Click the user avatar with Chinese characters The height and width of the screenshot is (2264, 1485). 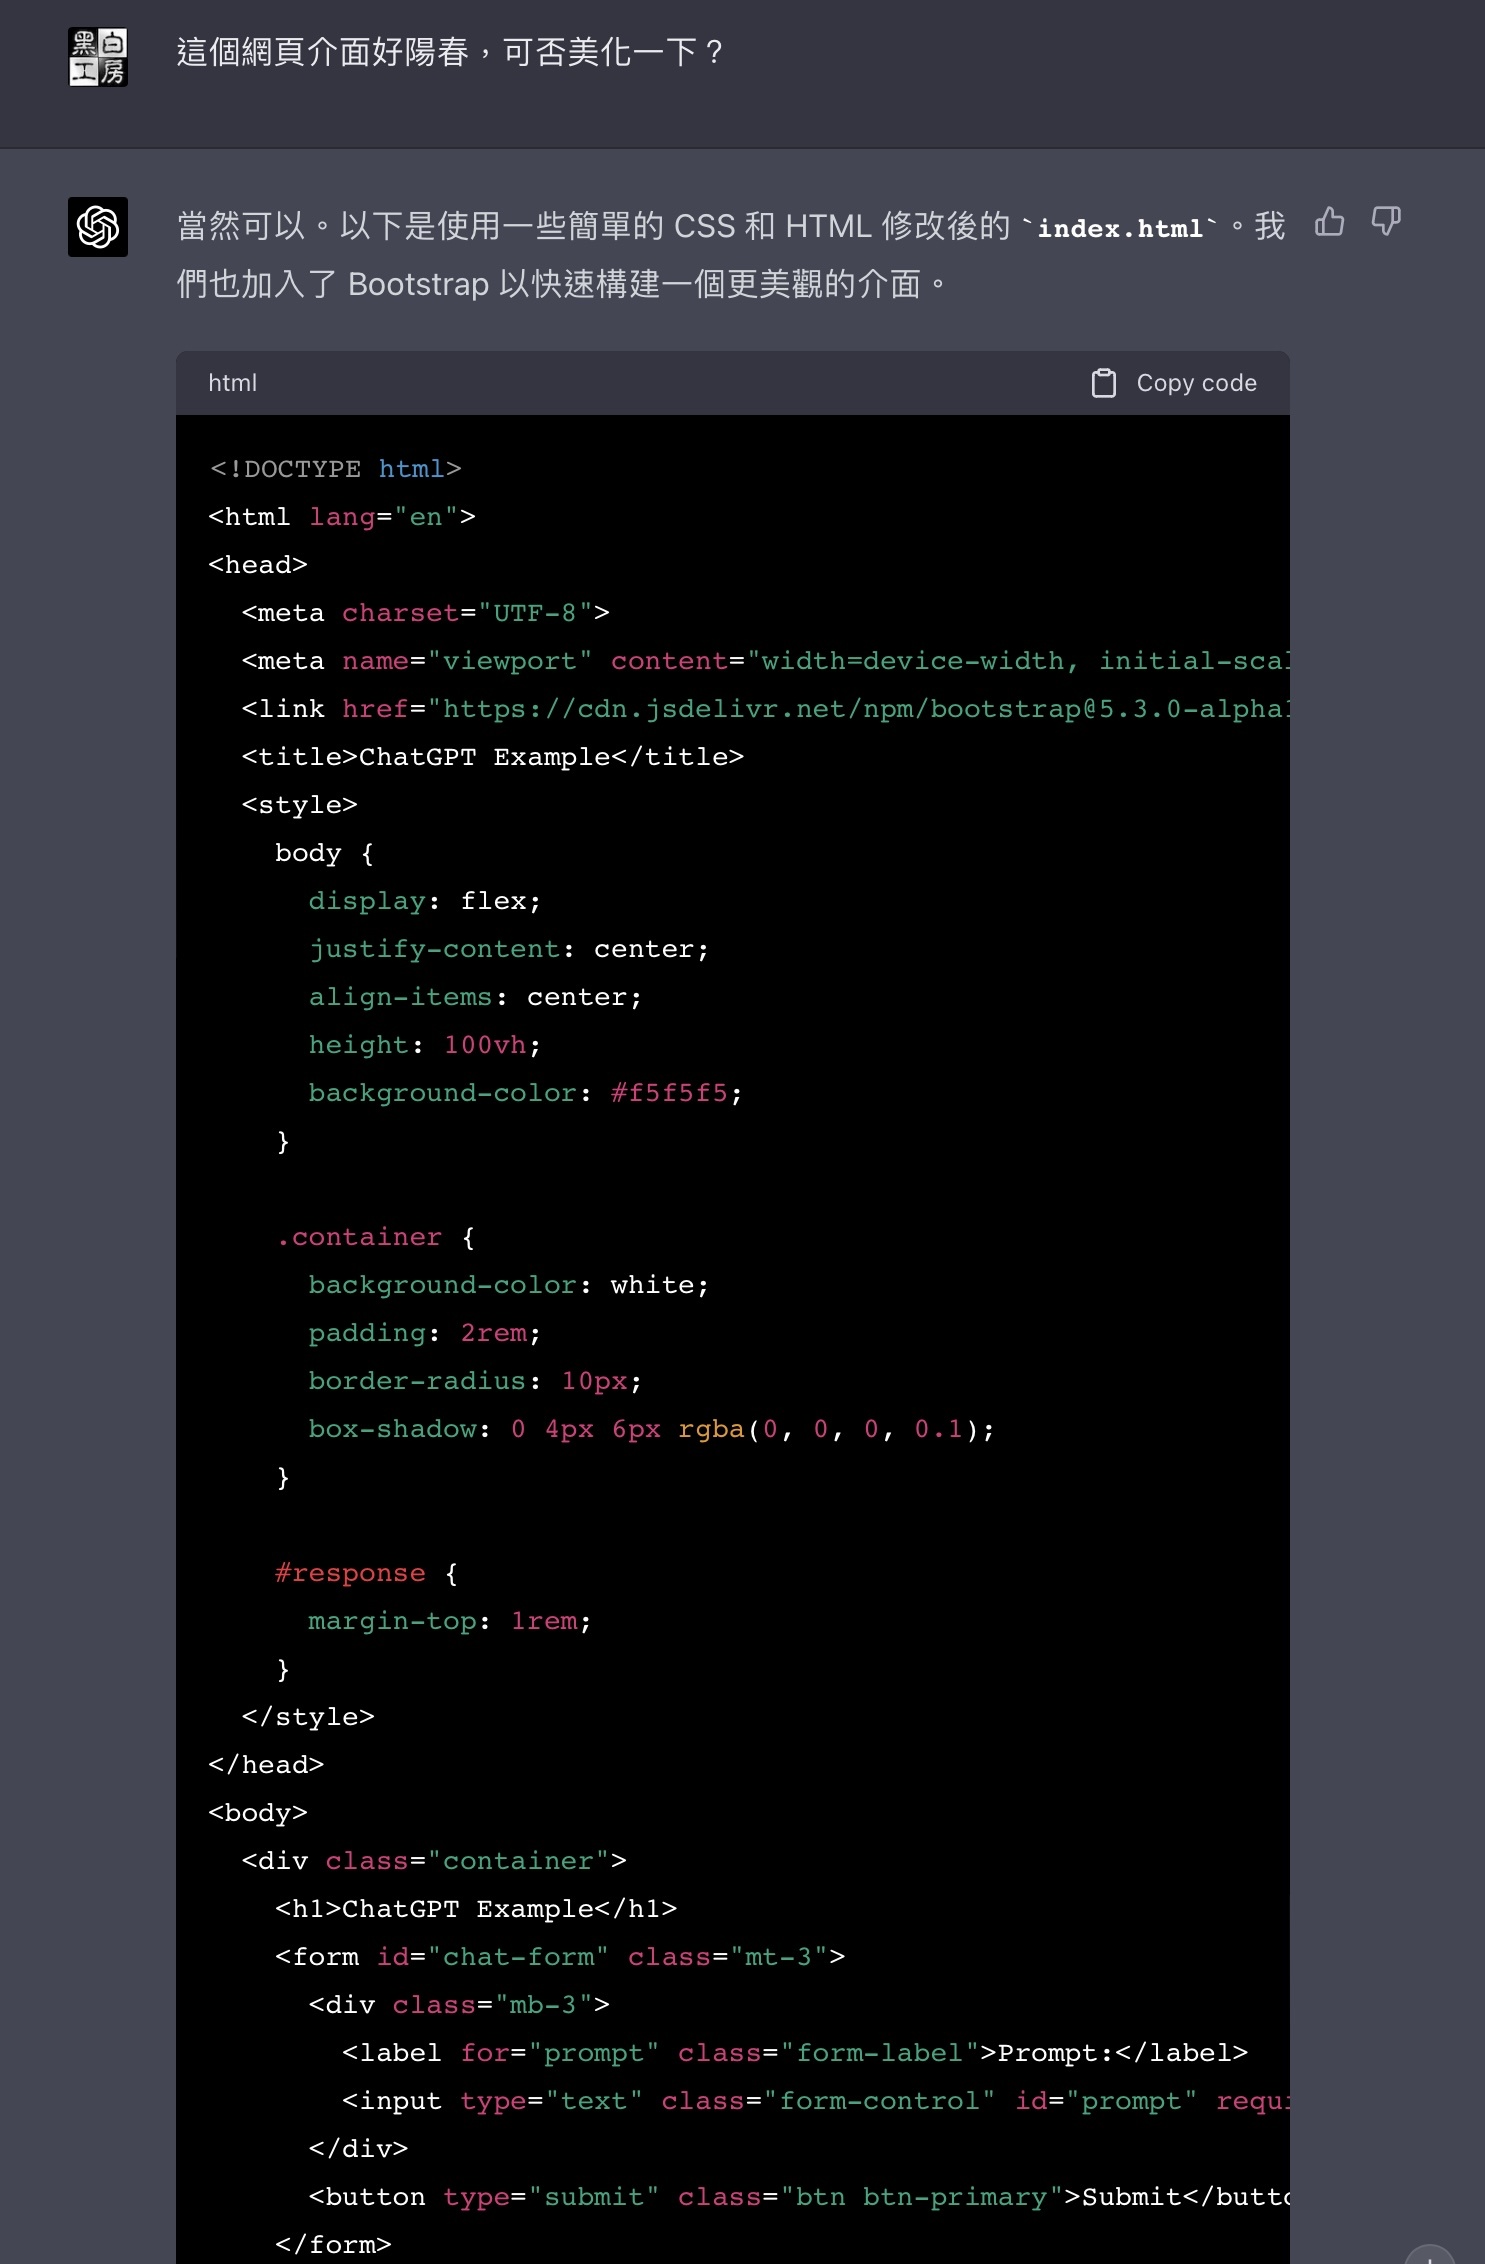98,57
